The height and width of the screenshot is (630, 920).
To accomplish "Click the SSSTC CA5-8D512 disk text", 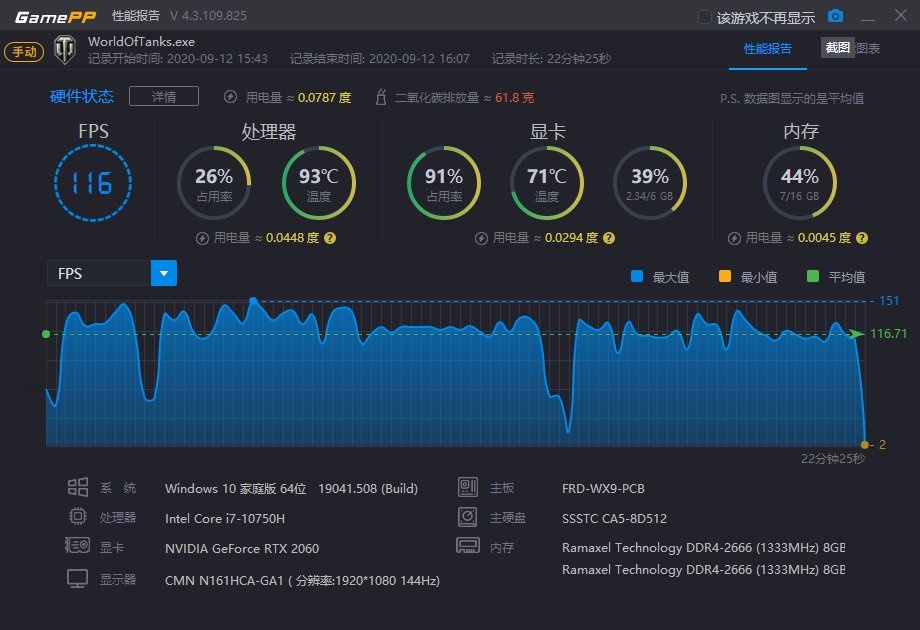I will [x=614, y=519].
